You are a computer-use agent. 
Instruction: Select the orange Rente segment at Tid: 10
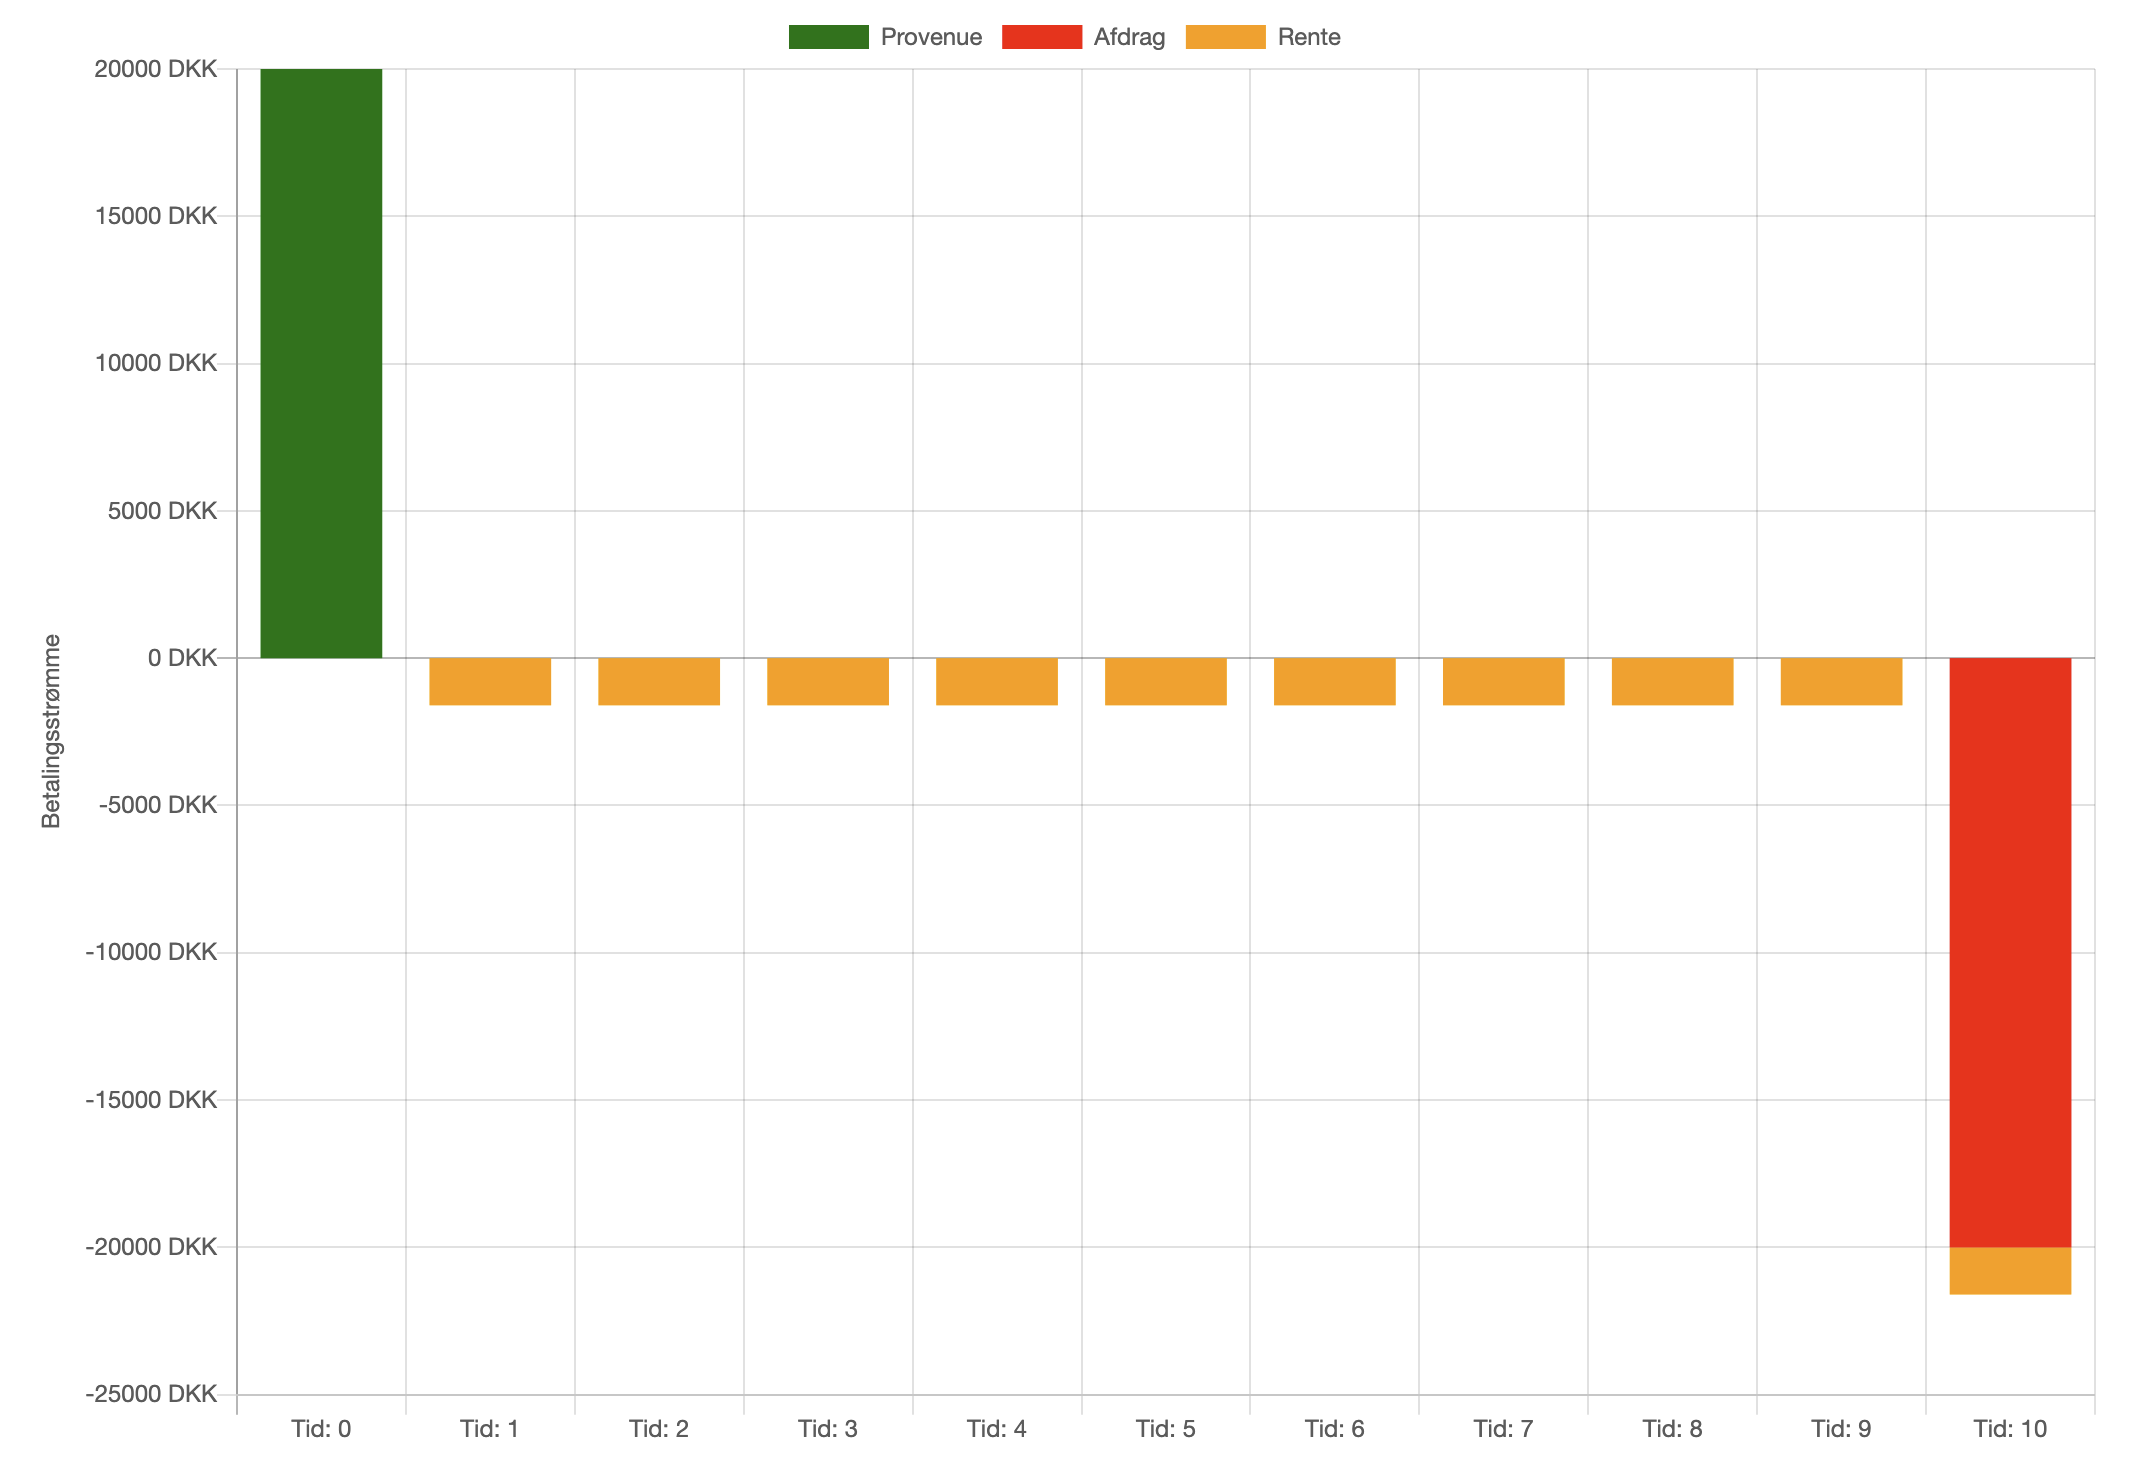(2010, 1270)
